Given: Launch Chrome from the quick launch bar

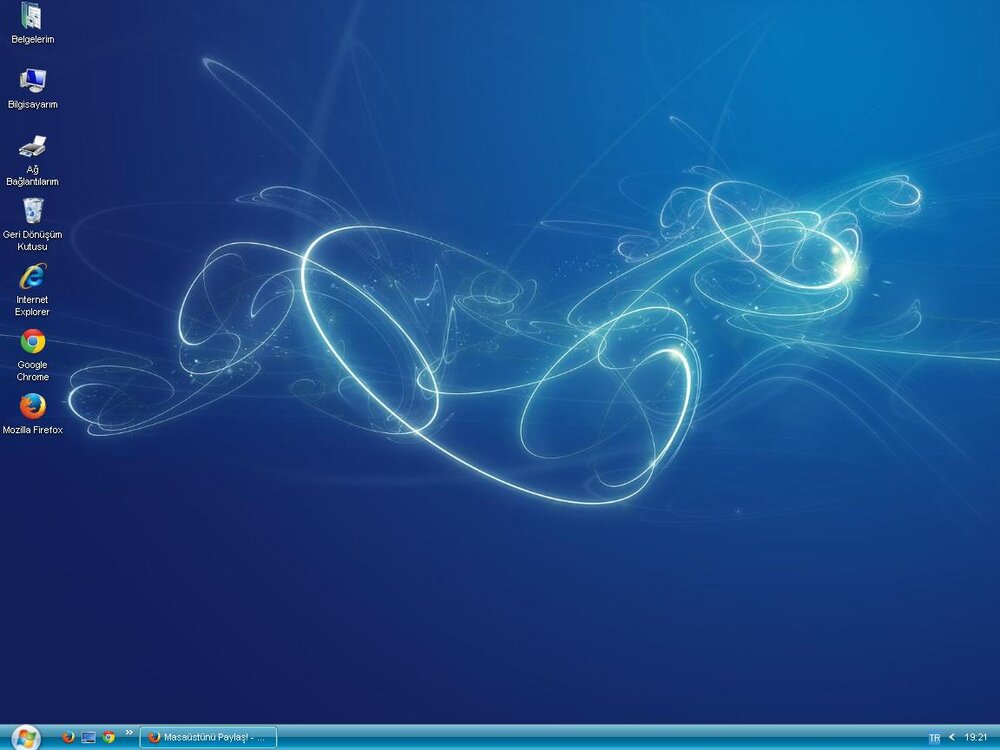Looking at the screenshot, I should click(108, 737).
